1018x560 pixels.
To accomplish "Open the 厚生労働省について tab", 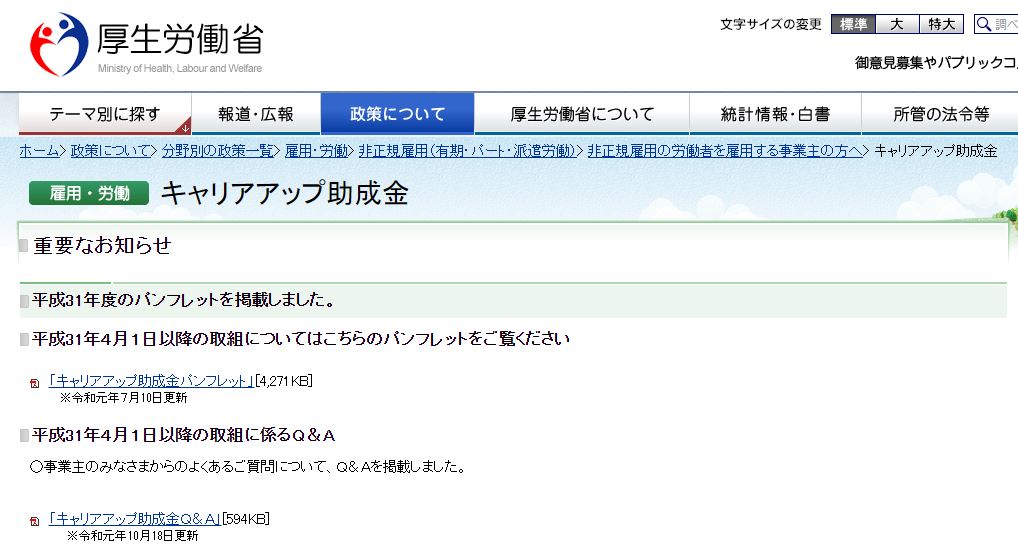I will coord(582,114).
